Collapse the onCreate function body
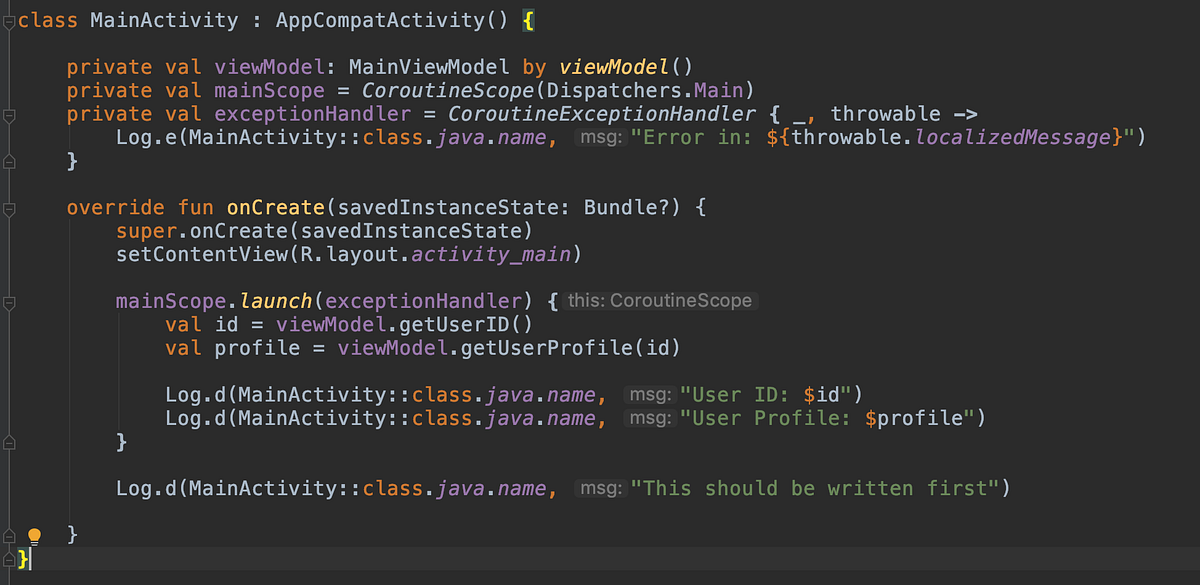This screenshot has width=1200, height=585. (x=8, y=207)
